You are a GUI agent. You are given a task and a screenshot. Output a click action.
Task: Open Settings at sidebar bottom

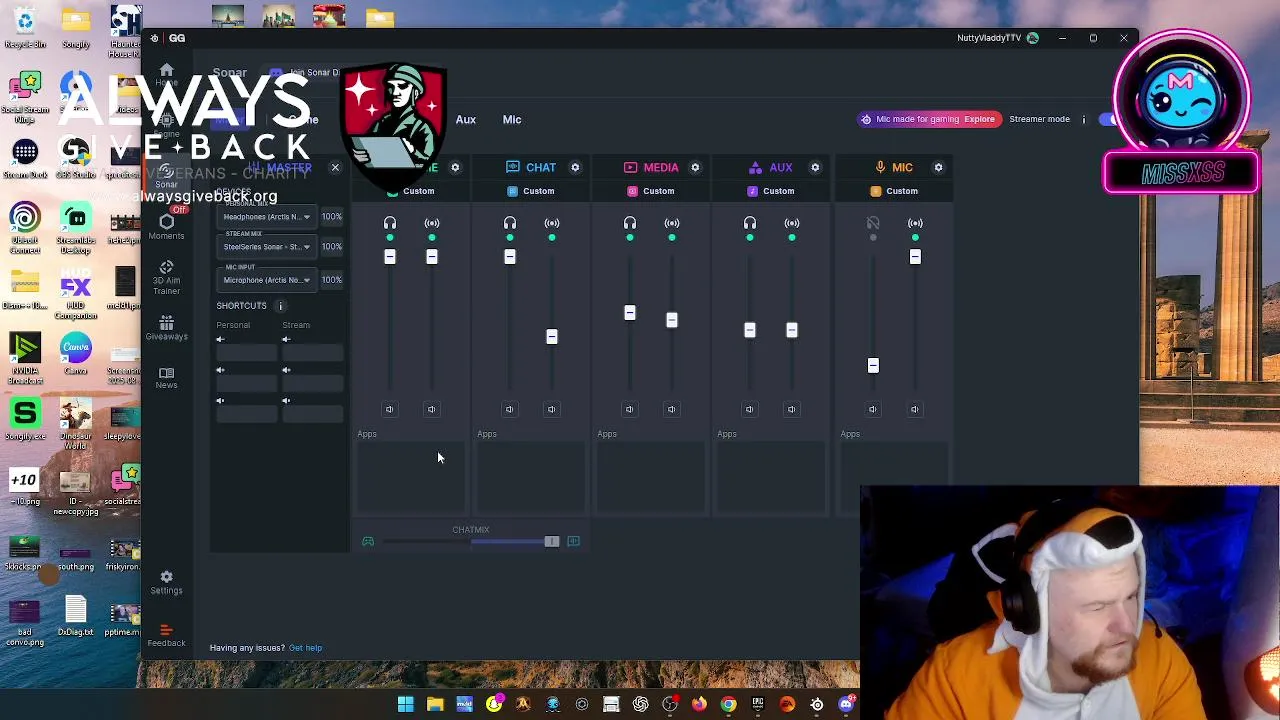pyautogui.click(x=166, y=582)
